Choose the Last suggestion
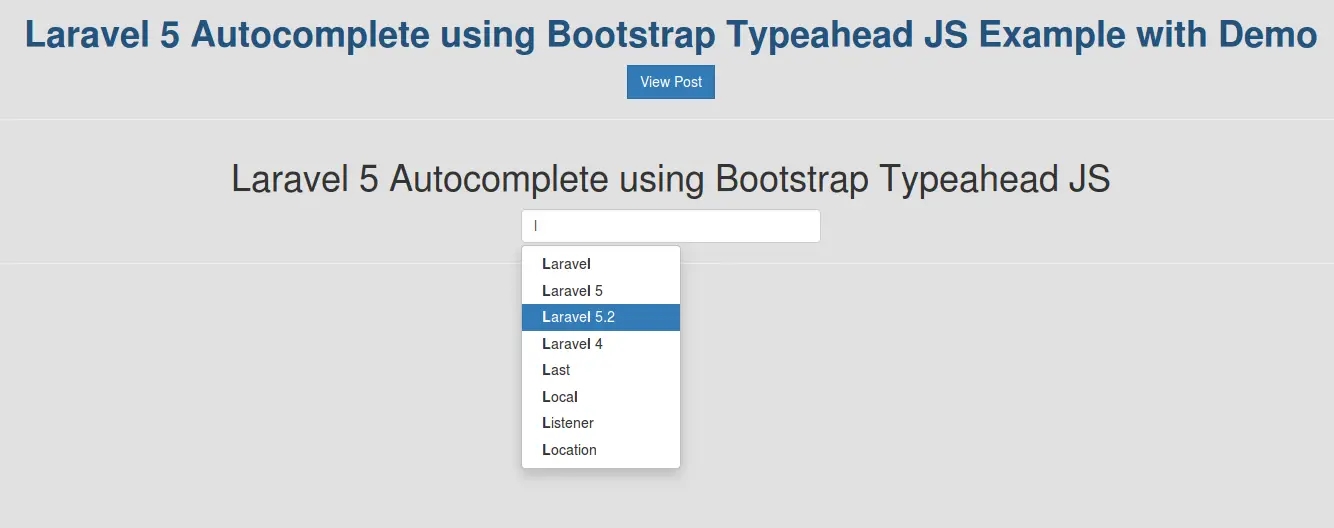 point(557,370)
